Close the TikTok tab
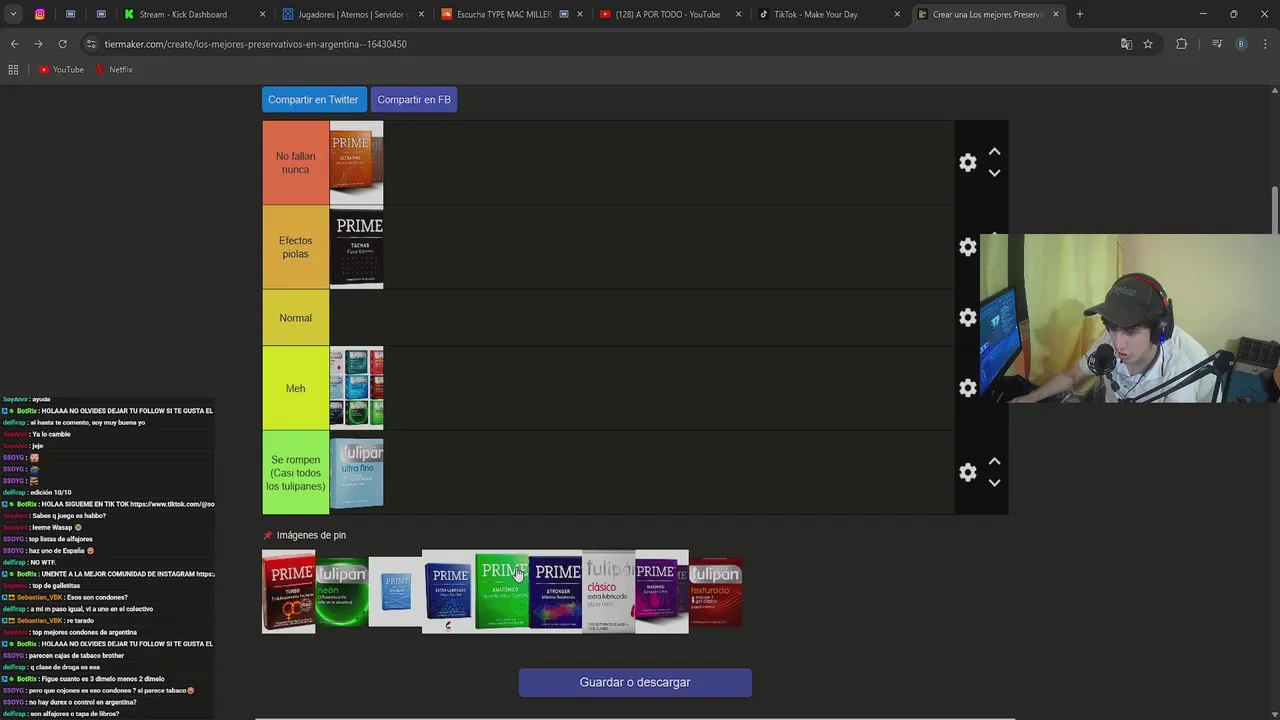 point(897,14)
